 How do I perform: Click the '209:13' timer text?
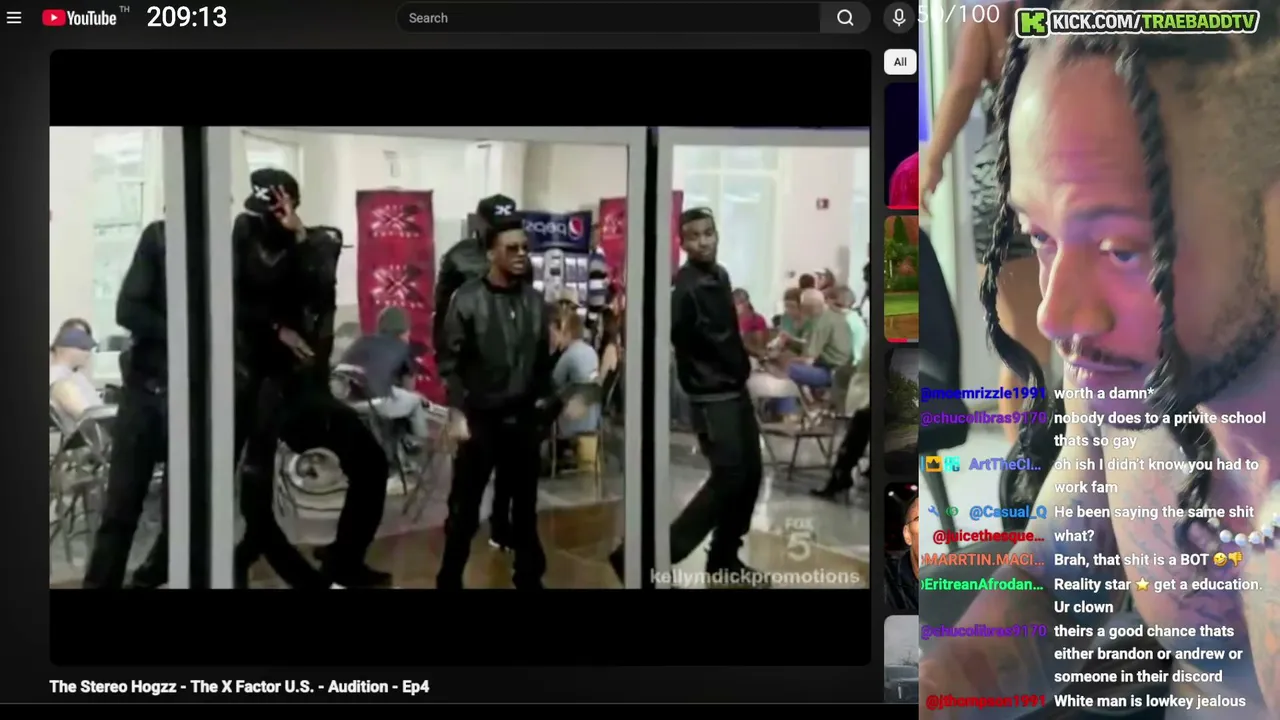[187, 17]
